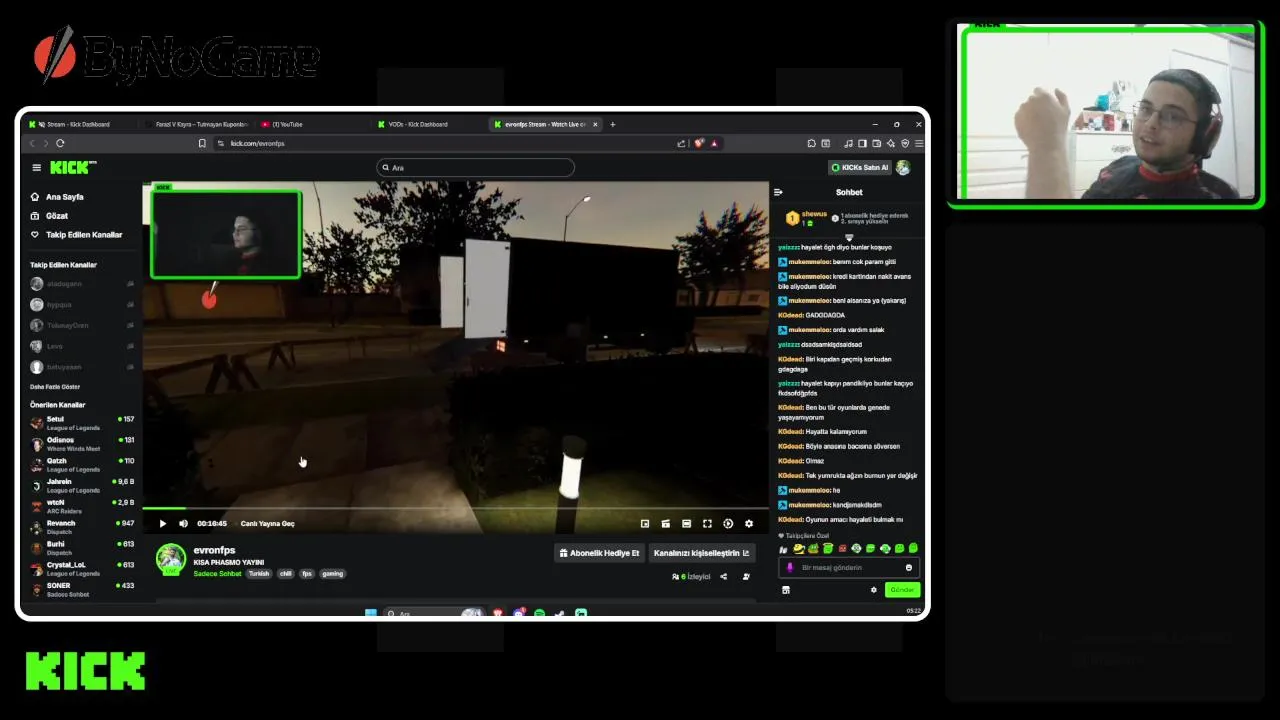Mute the stream volume
This screenshot has height=720, width=1280.
pos(183,523)
